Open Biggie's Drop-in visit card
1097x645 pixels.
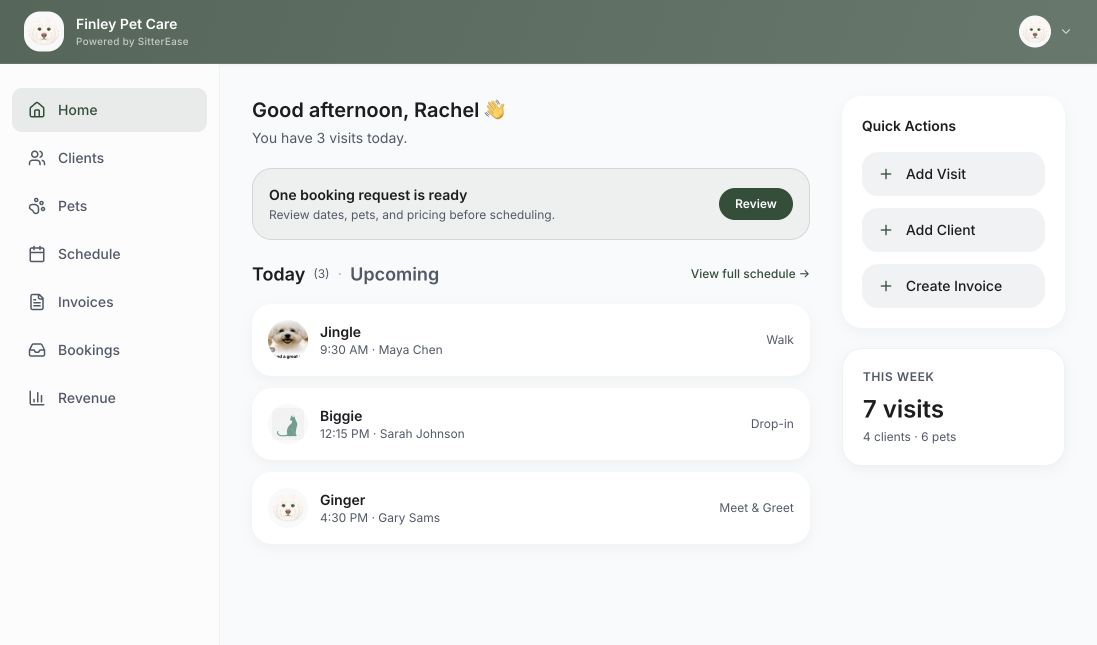pyautogui.click(x=531, y=424)
